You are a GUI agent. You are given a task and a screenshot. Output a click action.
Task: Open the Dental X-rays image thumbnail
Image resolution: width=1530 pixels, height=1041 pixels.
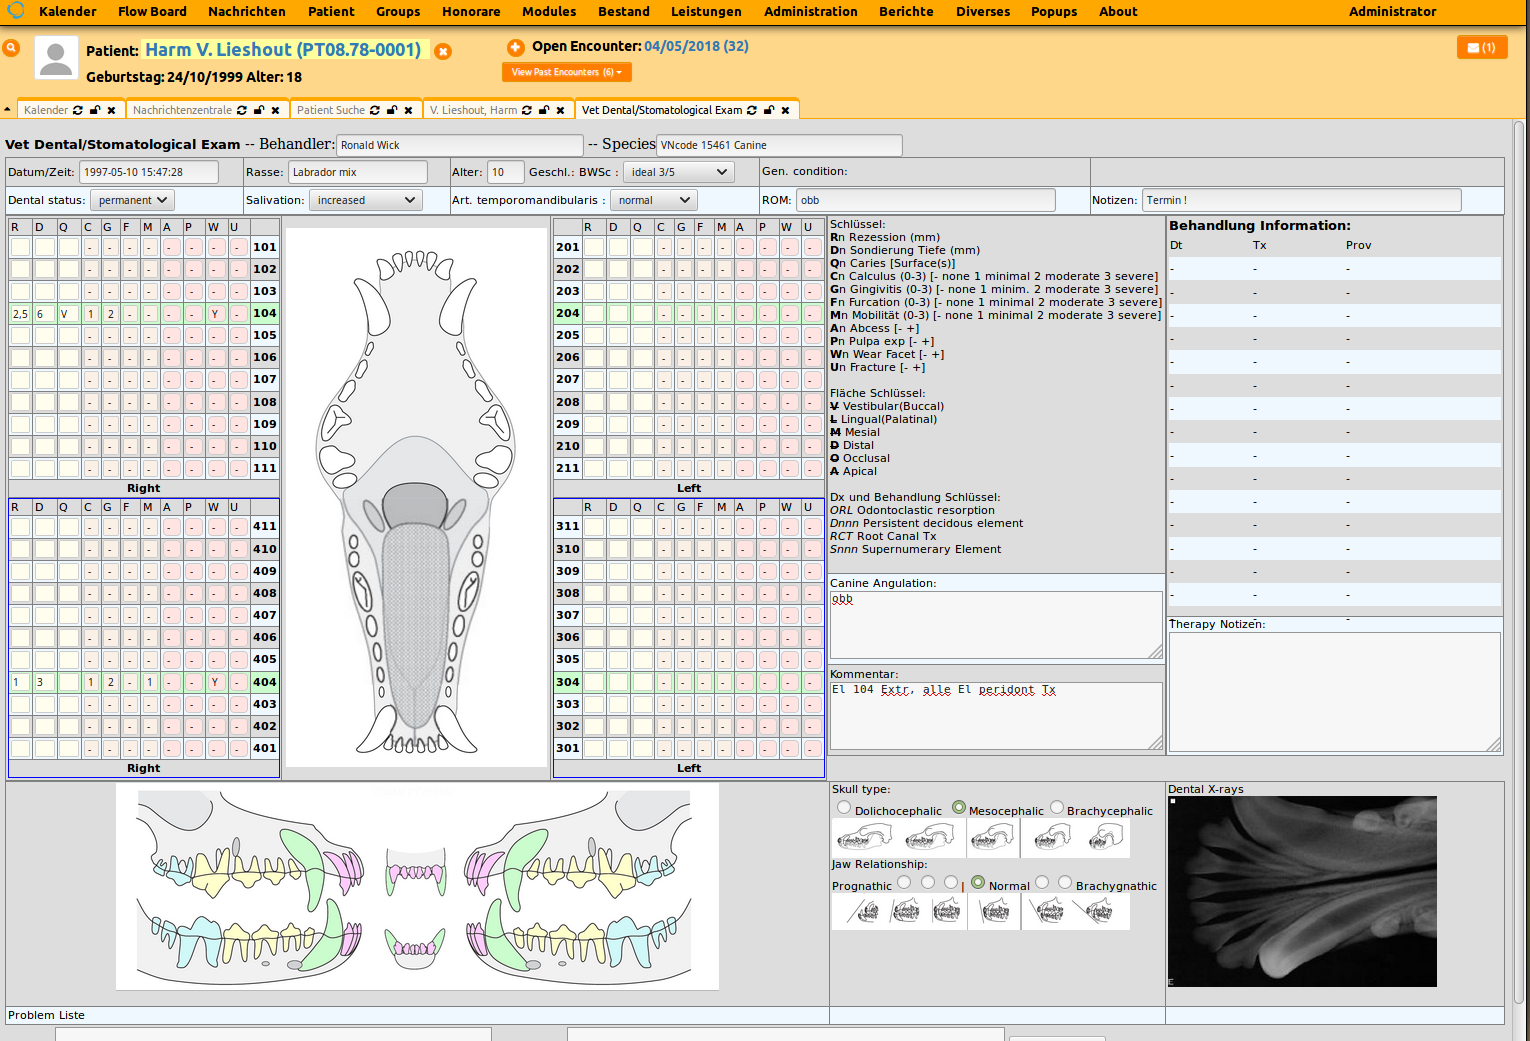click(1302, 891)
